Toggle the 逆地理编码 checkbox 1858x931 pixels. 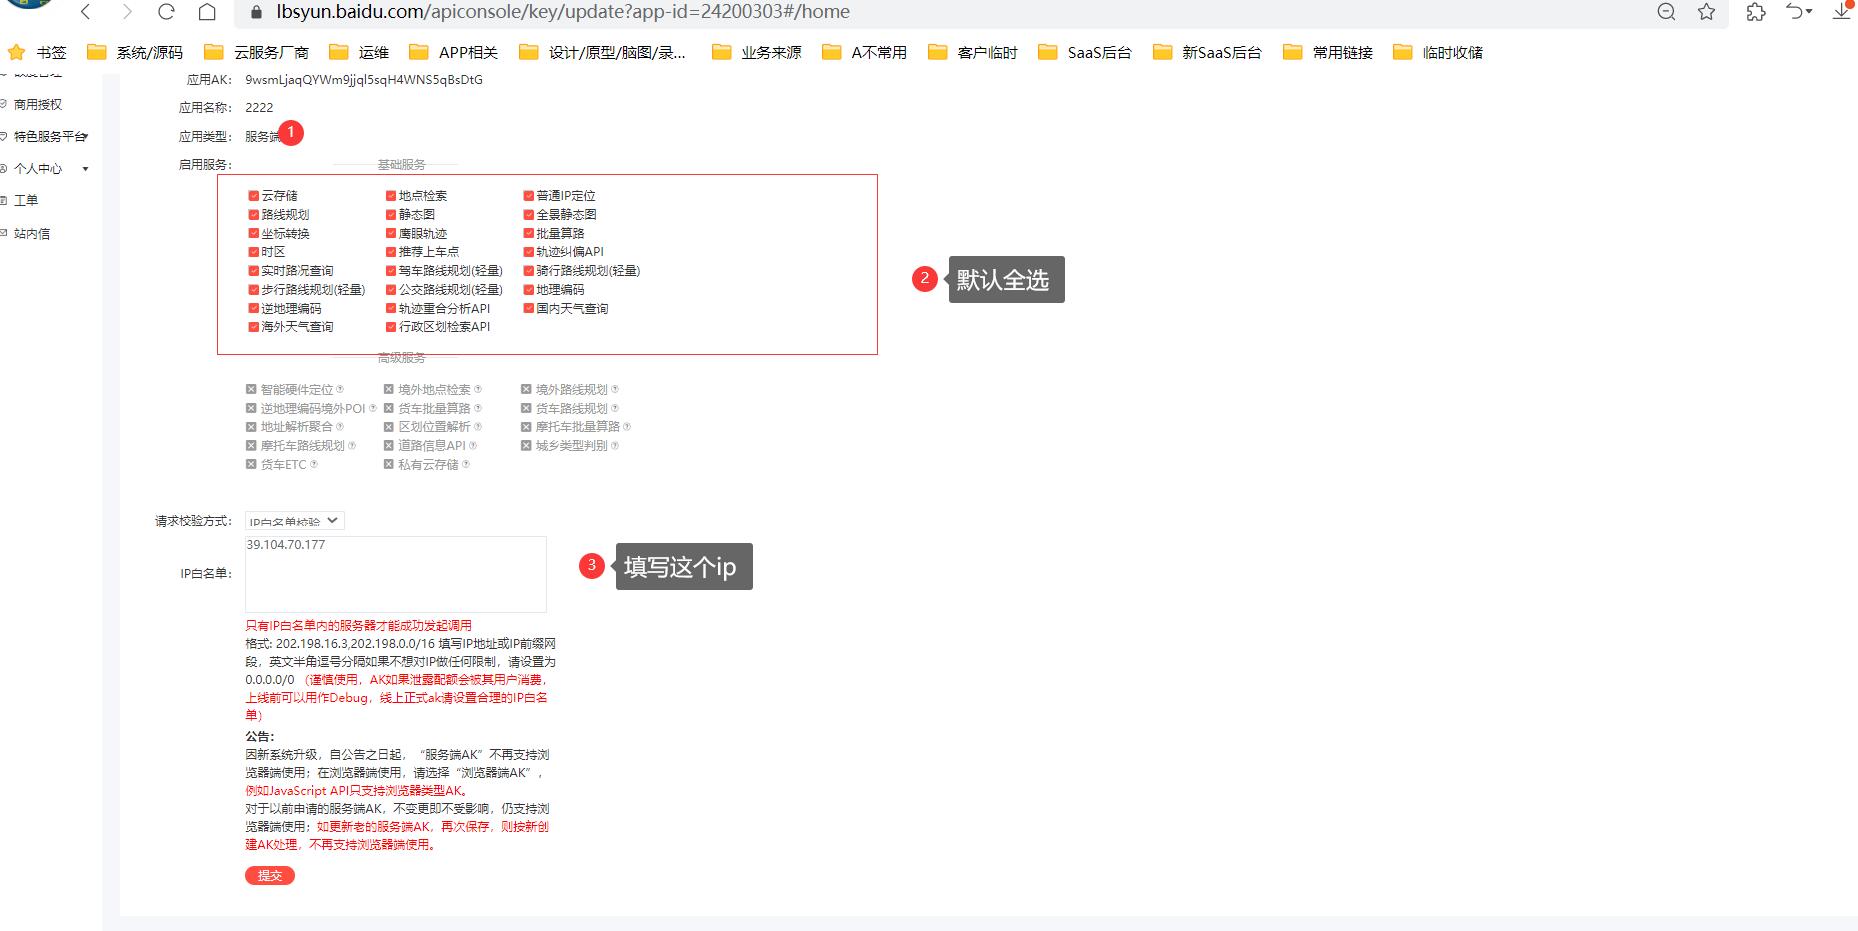click(253, 308)
